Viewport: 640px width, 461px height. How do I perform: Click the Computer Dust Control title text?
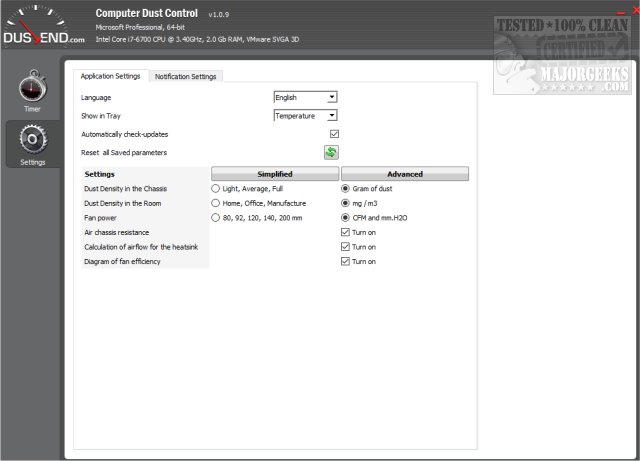point(147,13)
